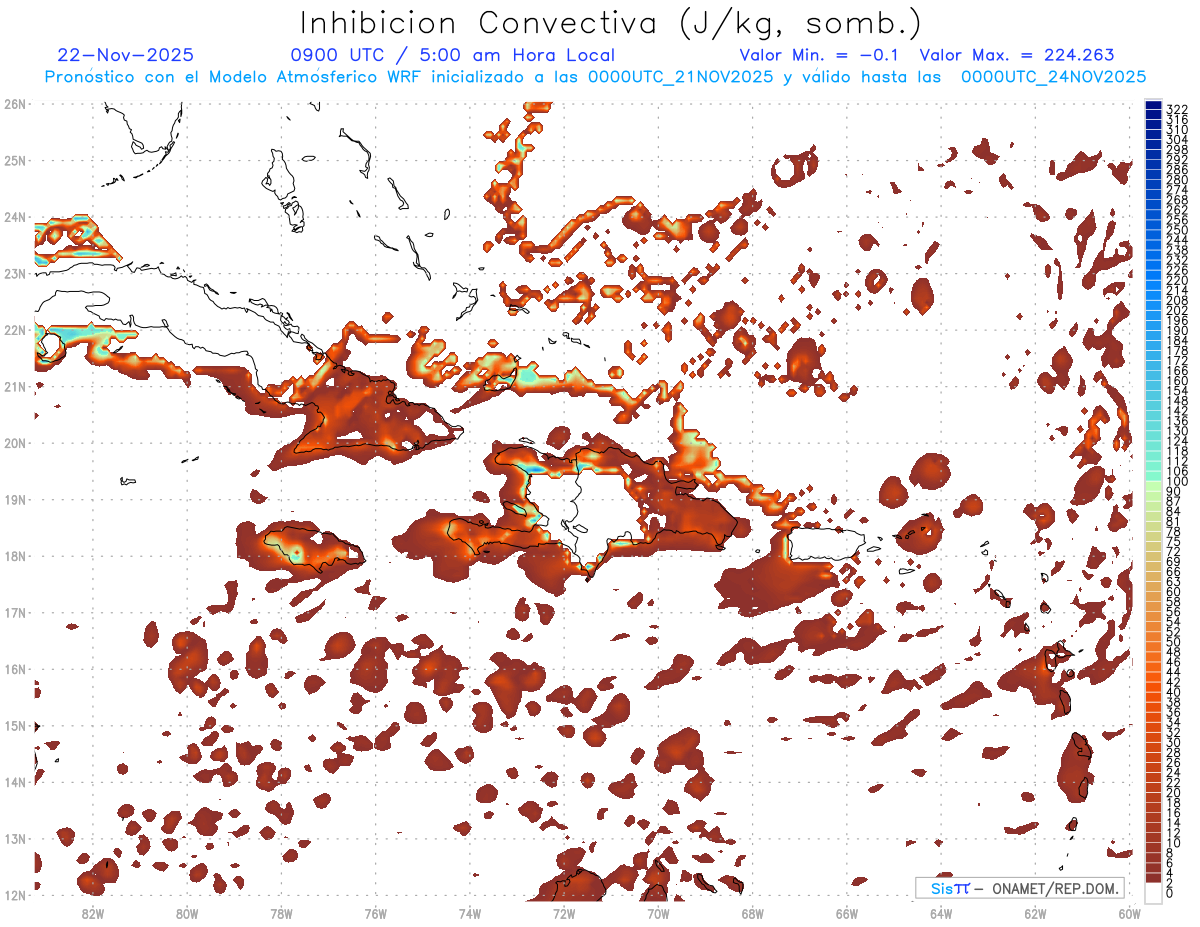The height and width of the screenshot is (927, 1200).
Task: Click the colorbar value 154
Action: click(x=1176, y=391)
